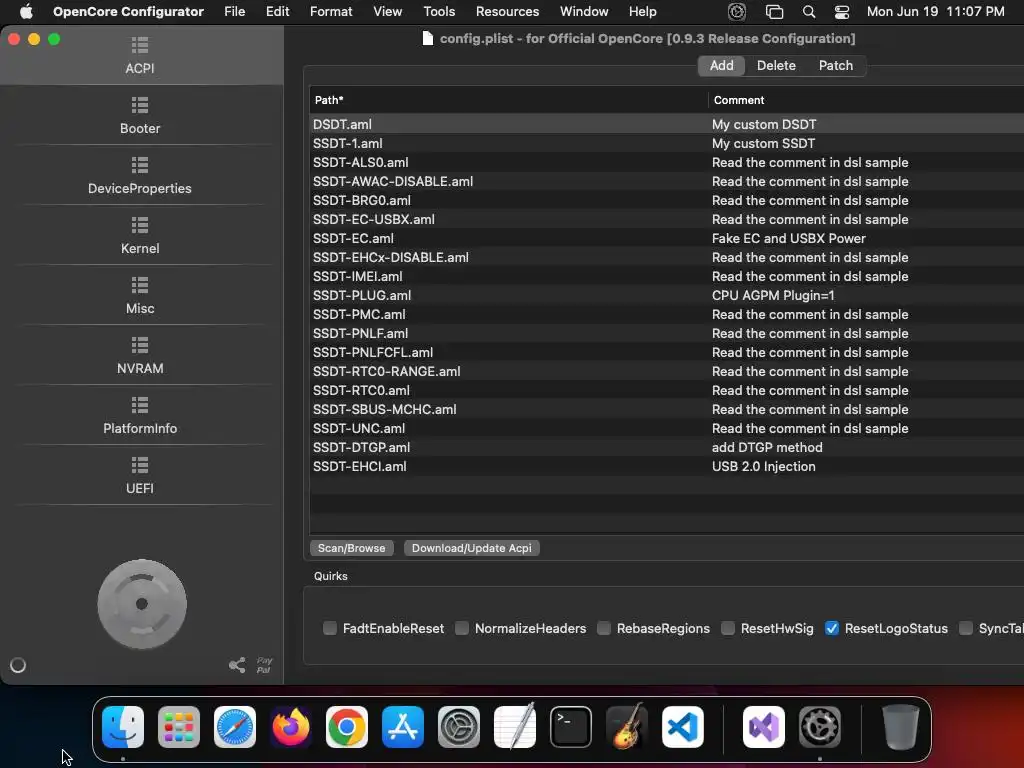Open Finder from the Dock
The image size is (1024, 768).
123,727
